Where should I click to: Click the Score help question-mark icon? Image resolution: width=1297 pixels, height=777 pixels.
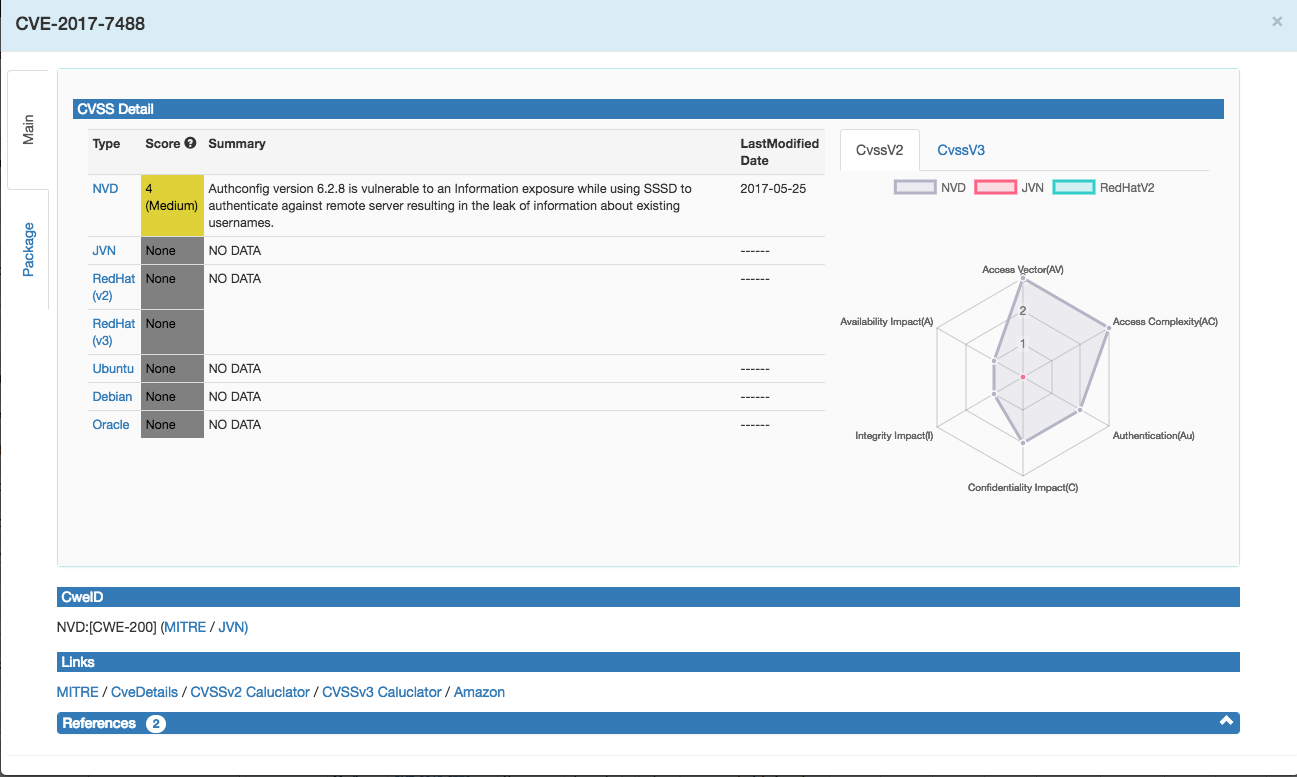(190, 144)
